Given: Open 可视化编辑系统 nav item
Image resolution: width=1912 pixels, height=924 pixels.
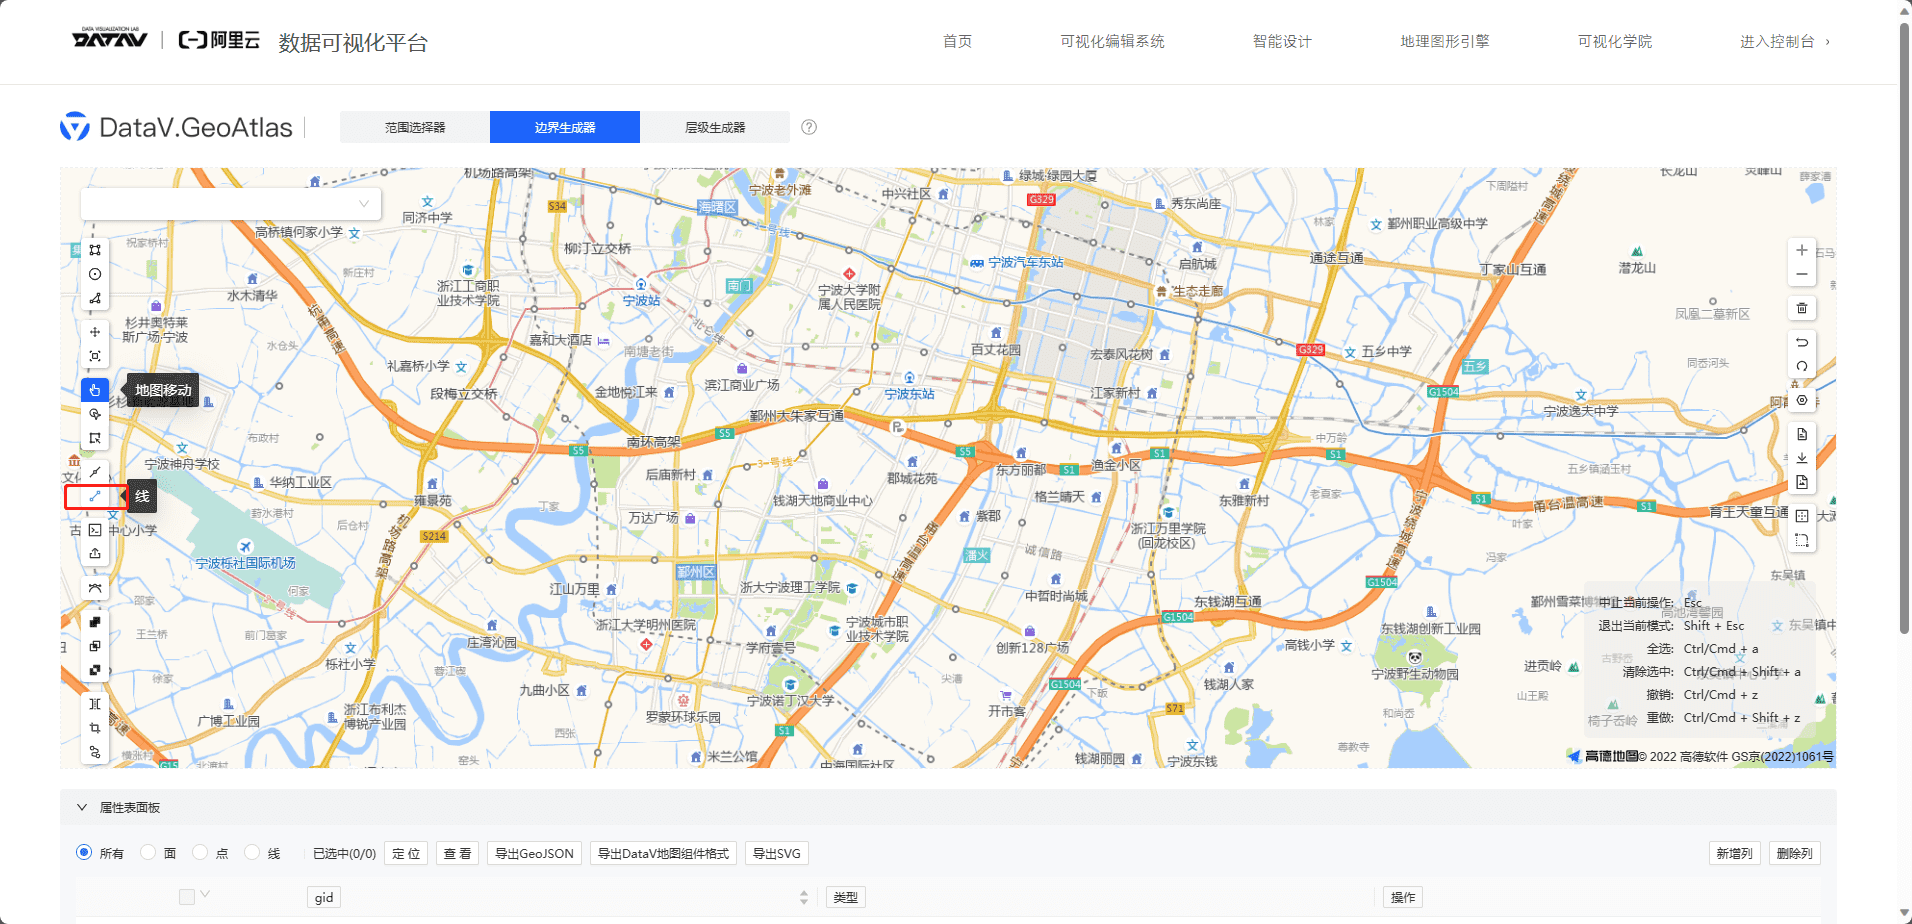Looking at the screenshot, I should (1112, 41).
